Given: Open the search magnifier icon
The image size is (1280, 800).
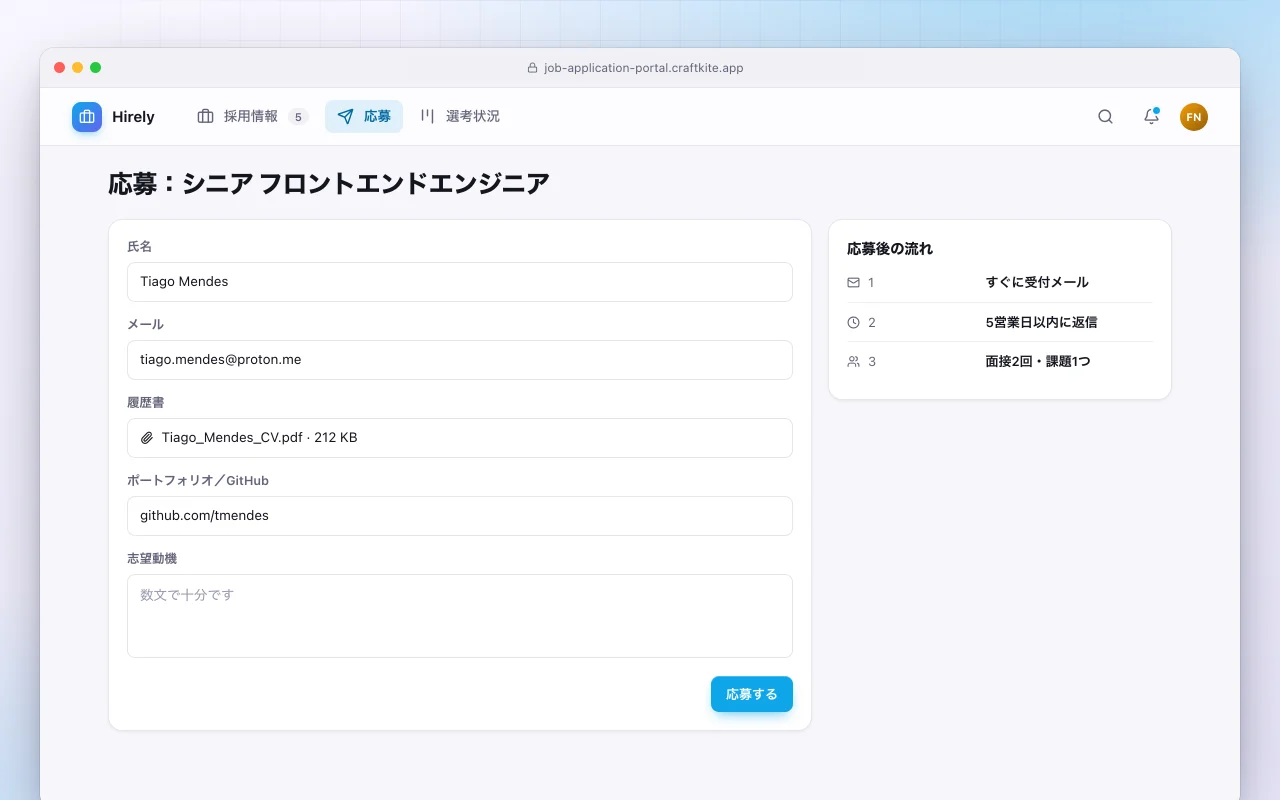Looking at the screenshot, I should [1105, 117].
